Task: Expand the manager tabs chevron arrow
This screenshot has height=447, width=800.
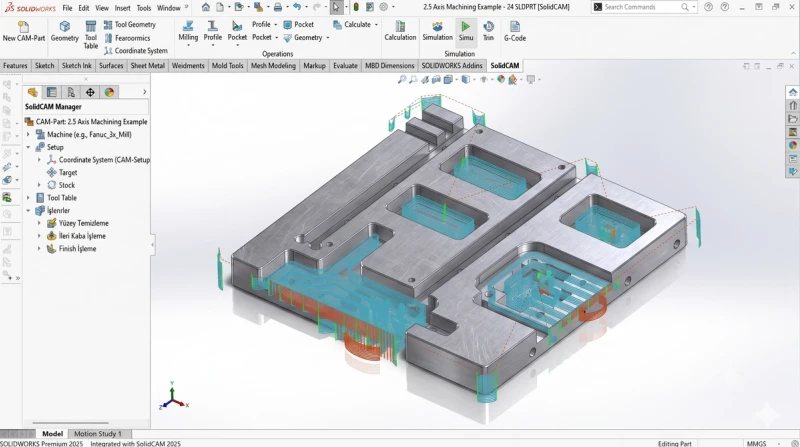Action: (144, 92)
